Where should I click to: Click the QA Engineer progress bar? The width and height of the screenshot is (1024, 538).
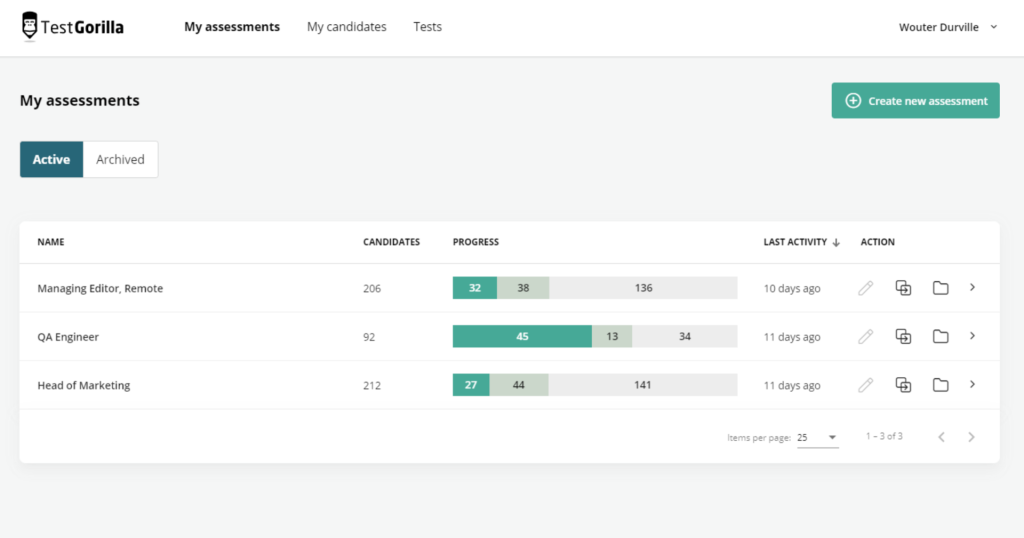click(594, 337)
